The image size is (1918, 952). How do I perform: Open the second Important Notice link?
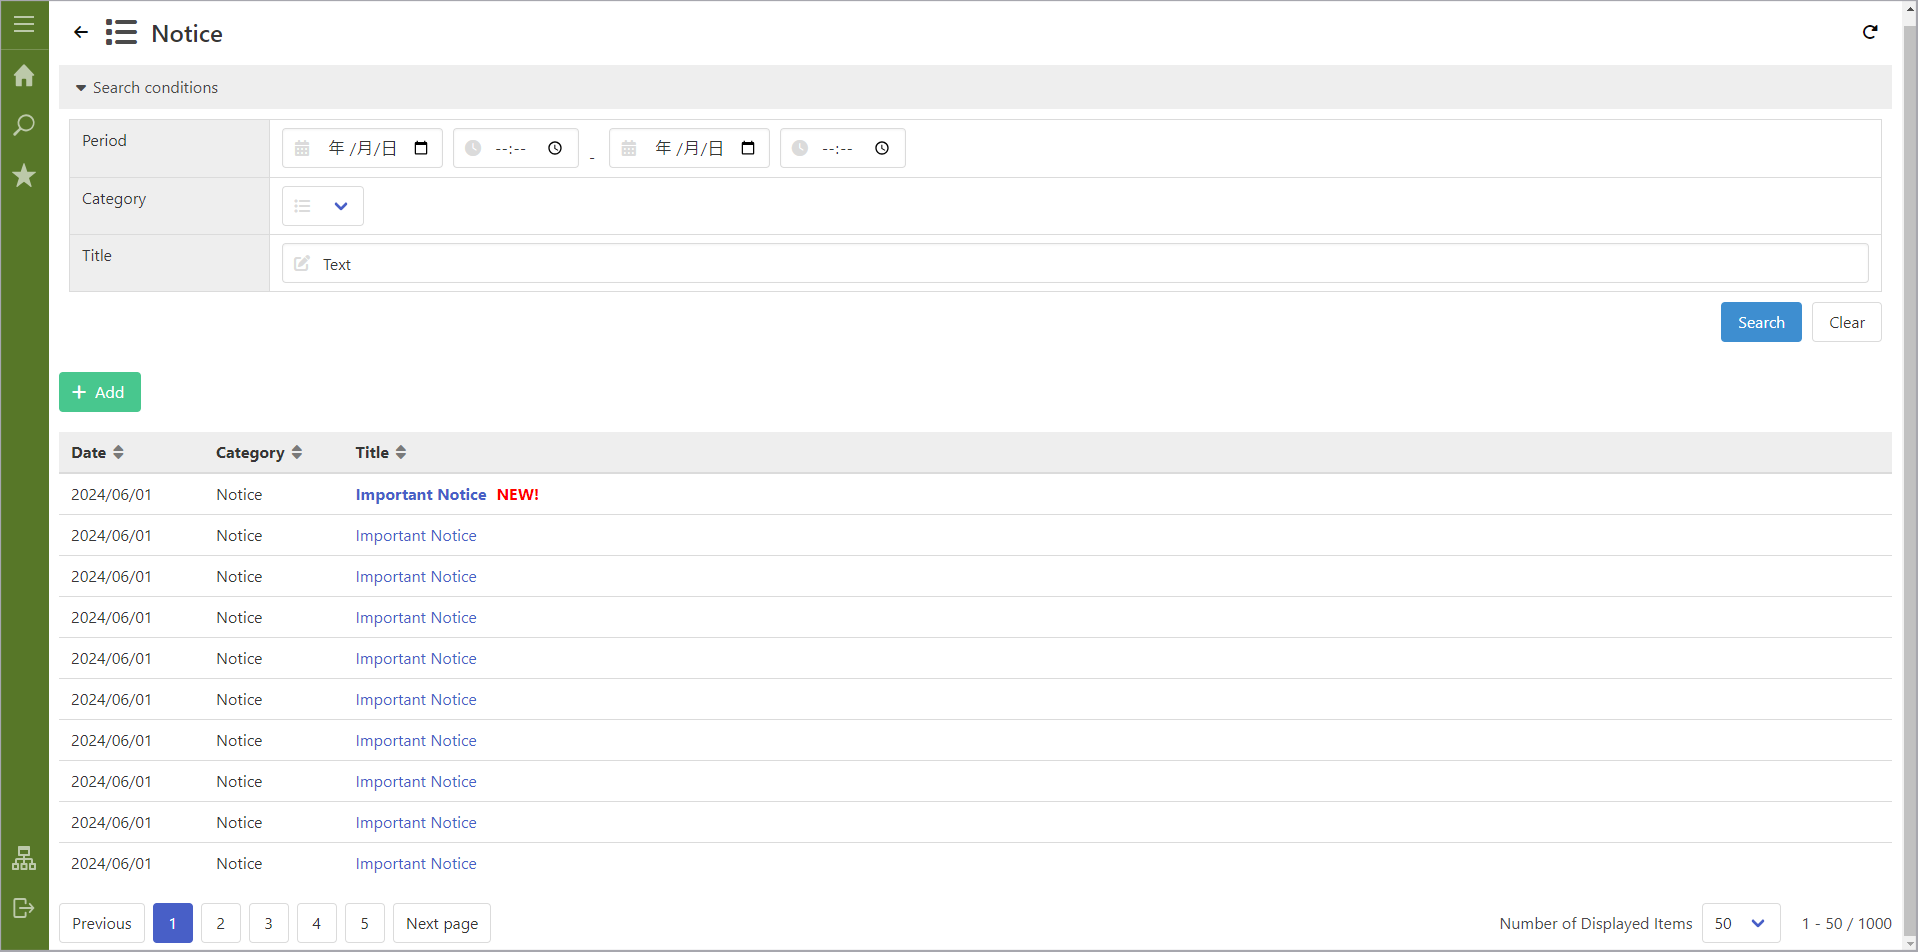416,535
